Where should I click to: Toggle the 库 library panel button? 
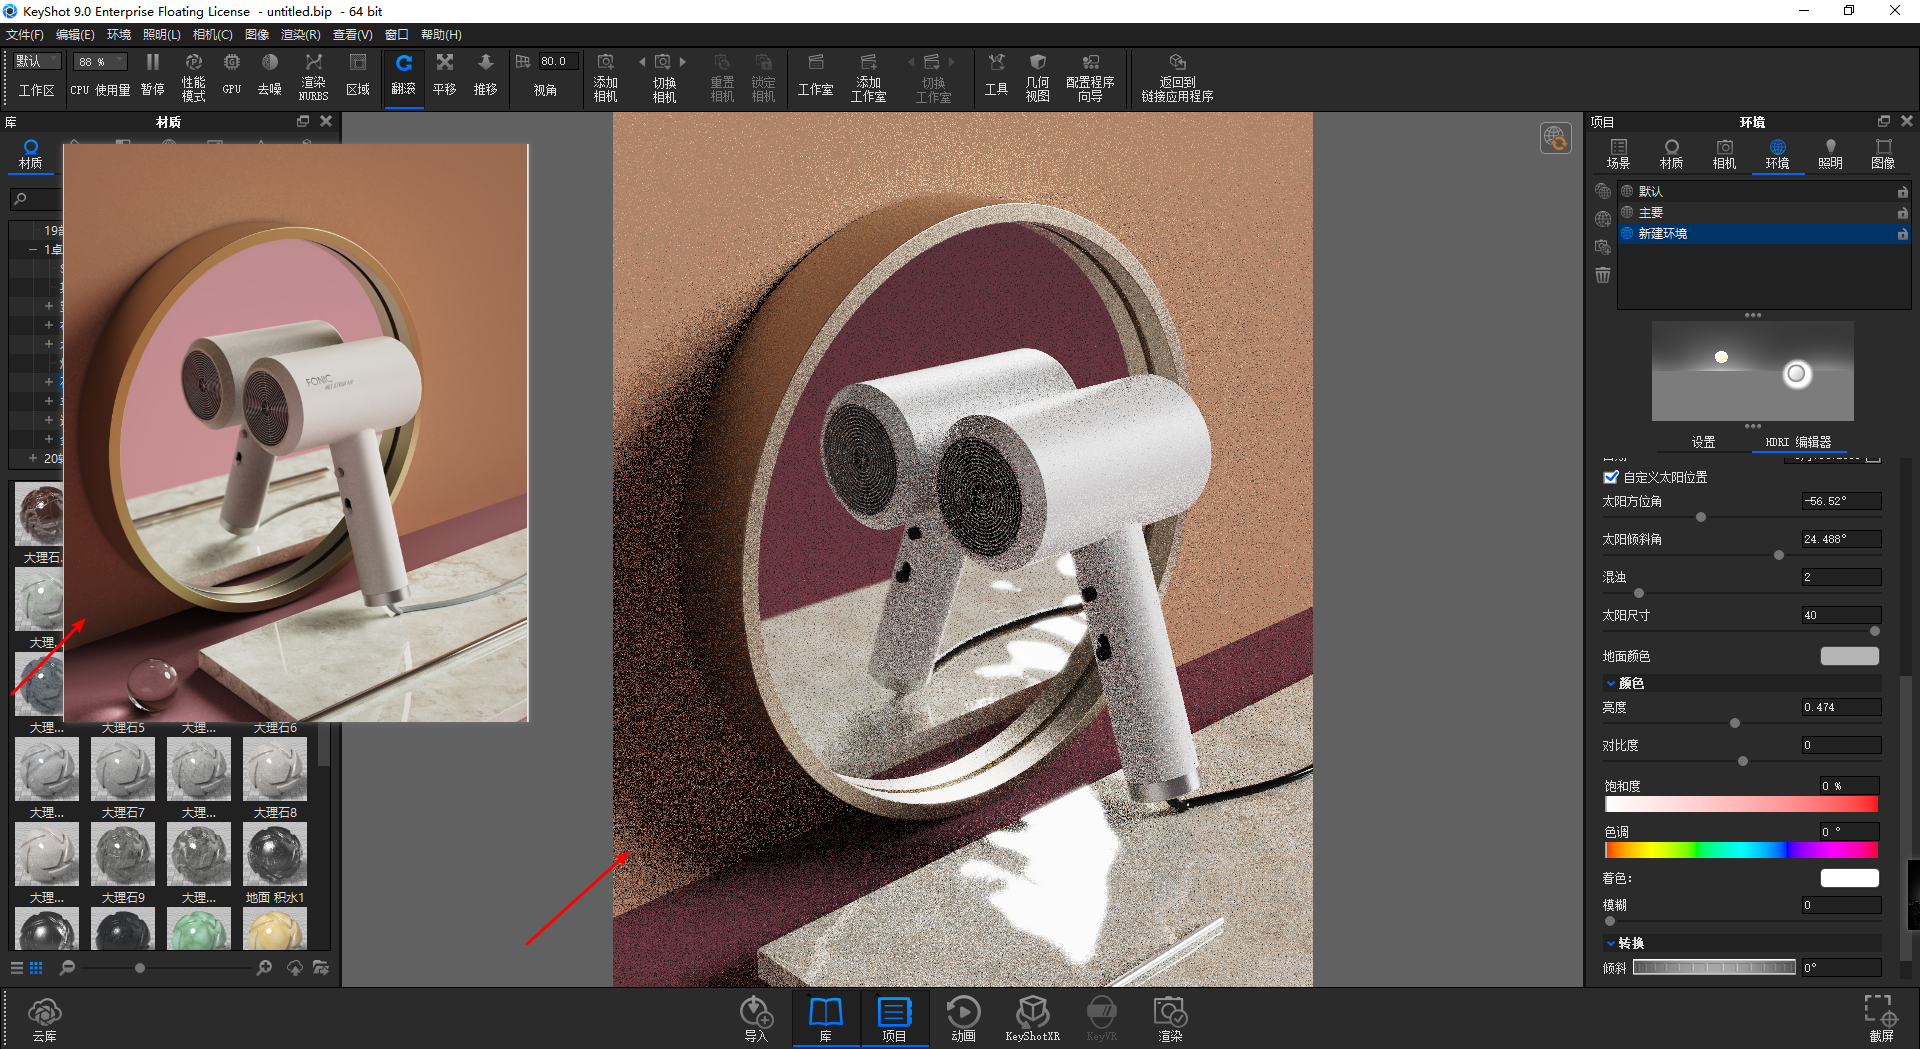pyautogui.click(x=826, y=1019)
